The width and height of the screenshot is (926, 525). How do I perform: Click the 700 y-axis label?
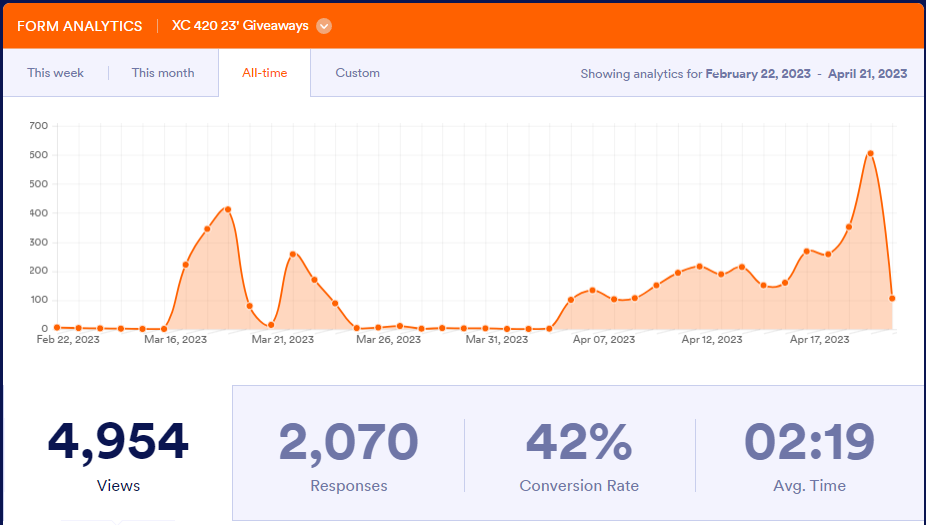[x=39, y=126]
